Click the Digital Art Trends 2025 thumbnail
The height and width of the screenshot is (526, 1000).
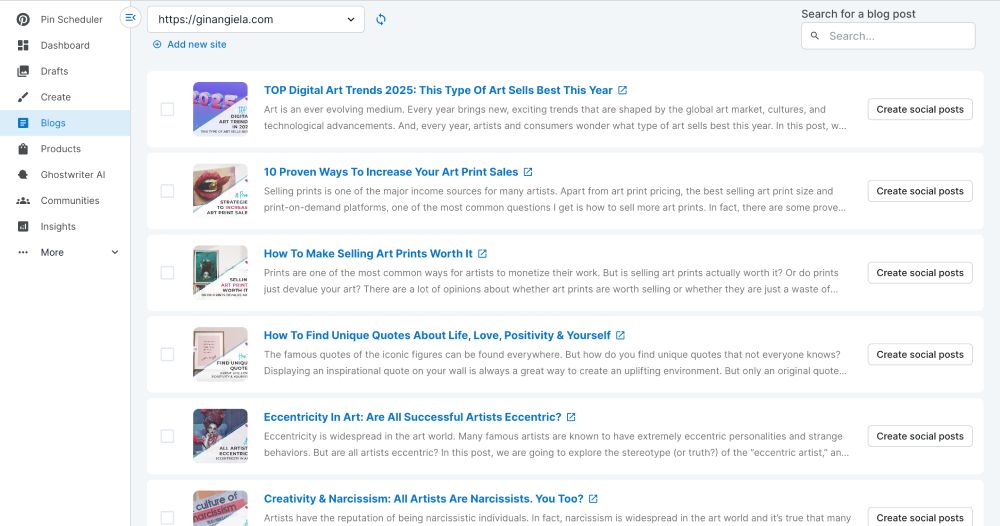click(x=220, y=108)
